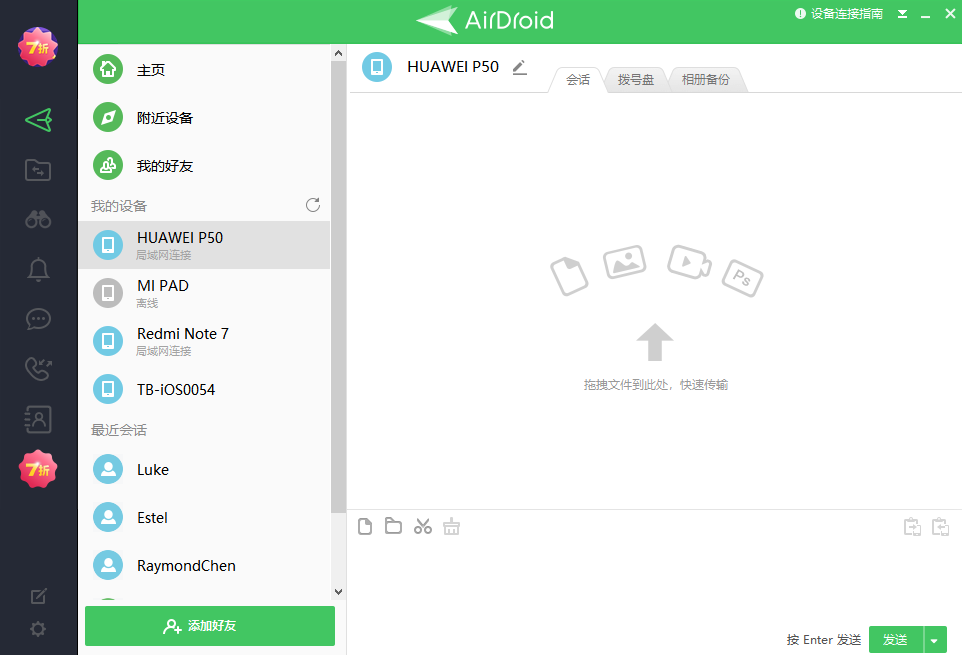Select the Redmi Note 7 device
The image size is (962, 655).
(204, 341)
